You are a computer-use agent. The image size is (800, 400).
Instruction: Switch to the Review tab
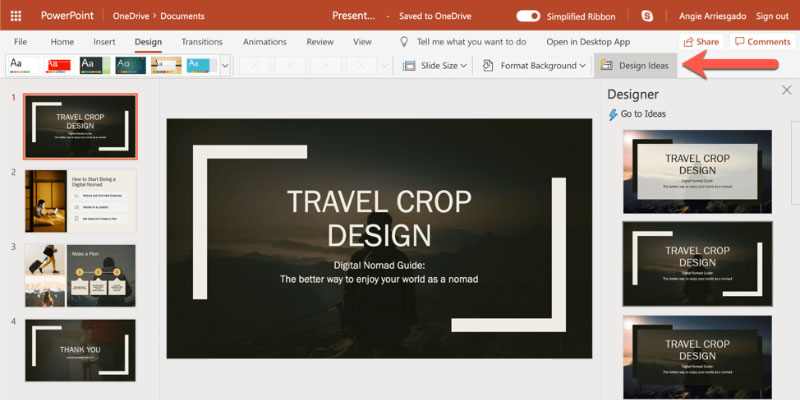coord(320,42)
